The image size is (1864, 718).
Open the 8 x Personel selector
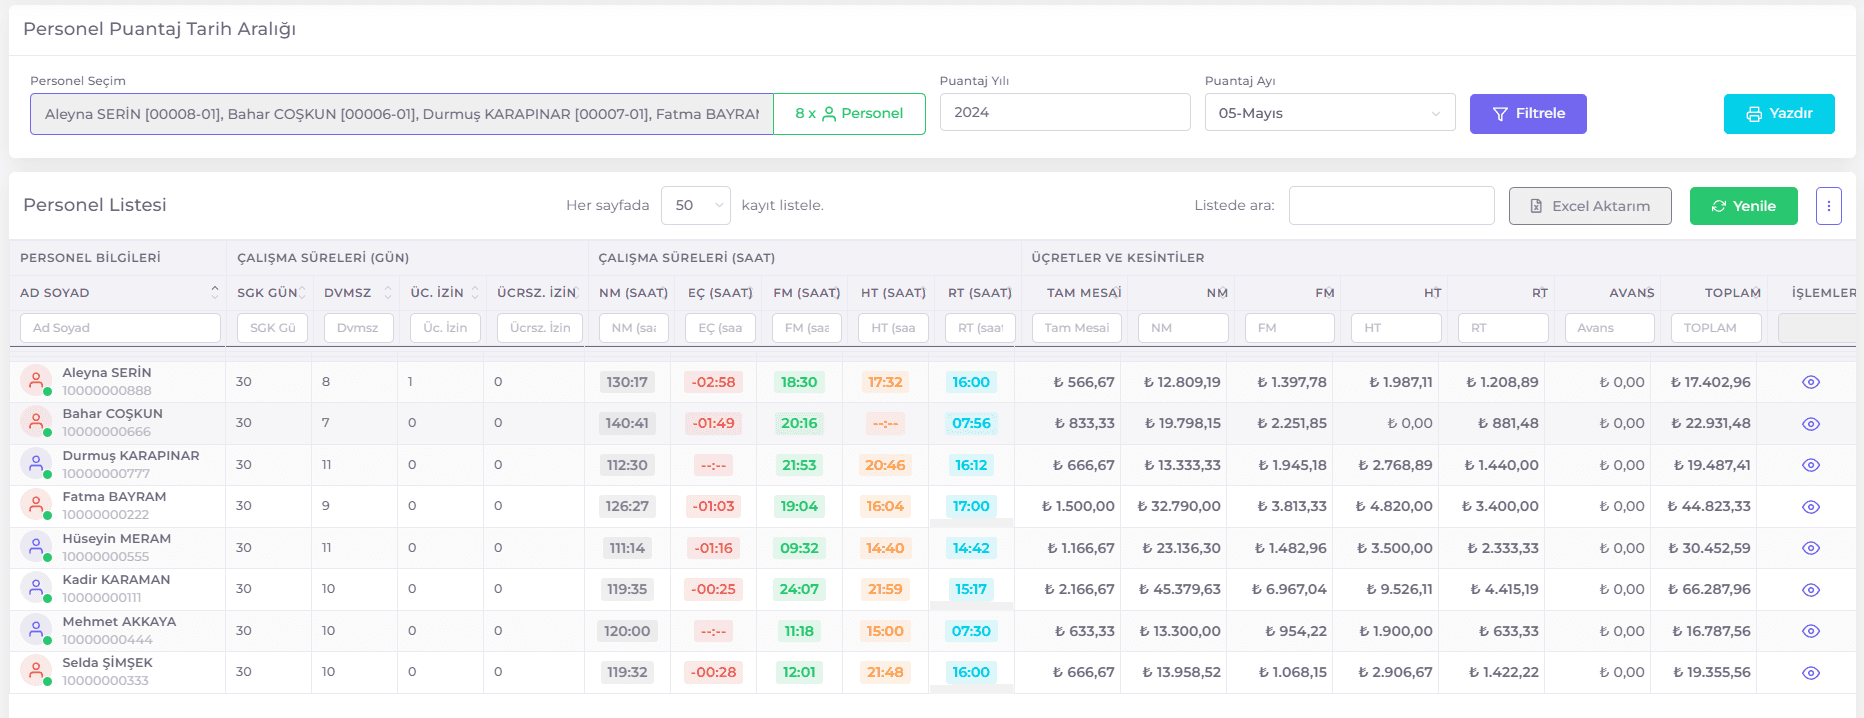point(849,114)
